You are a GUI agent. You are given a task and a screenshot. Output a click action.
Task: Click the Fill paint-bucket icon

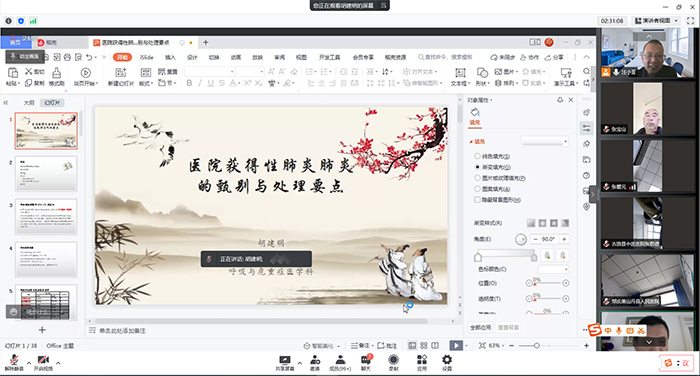475,112
